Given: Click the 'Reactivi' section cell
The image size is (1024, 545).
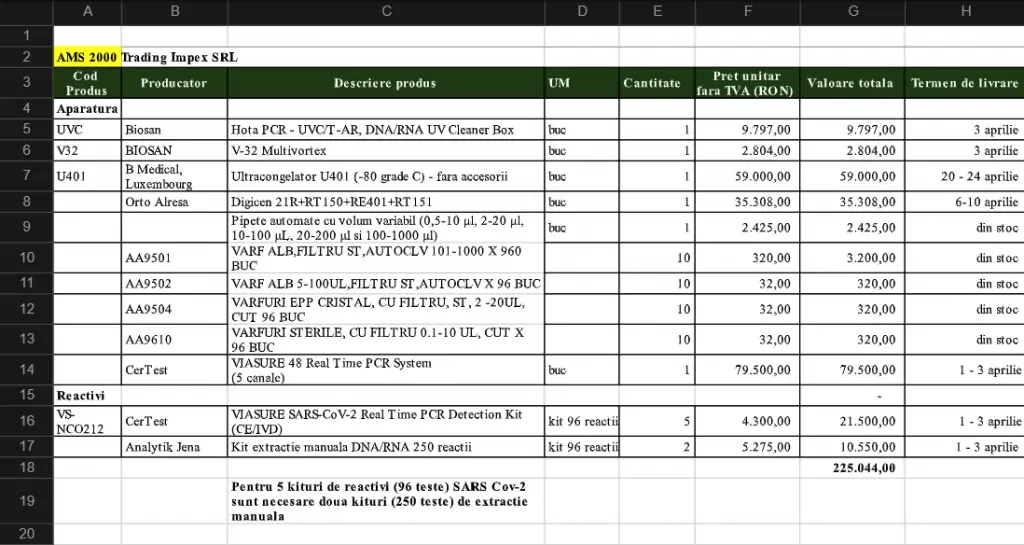Looking at the screenshot, I should point(88,395).
